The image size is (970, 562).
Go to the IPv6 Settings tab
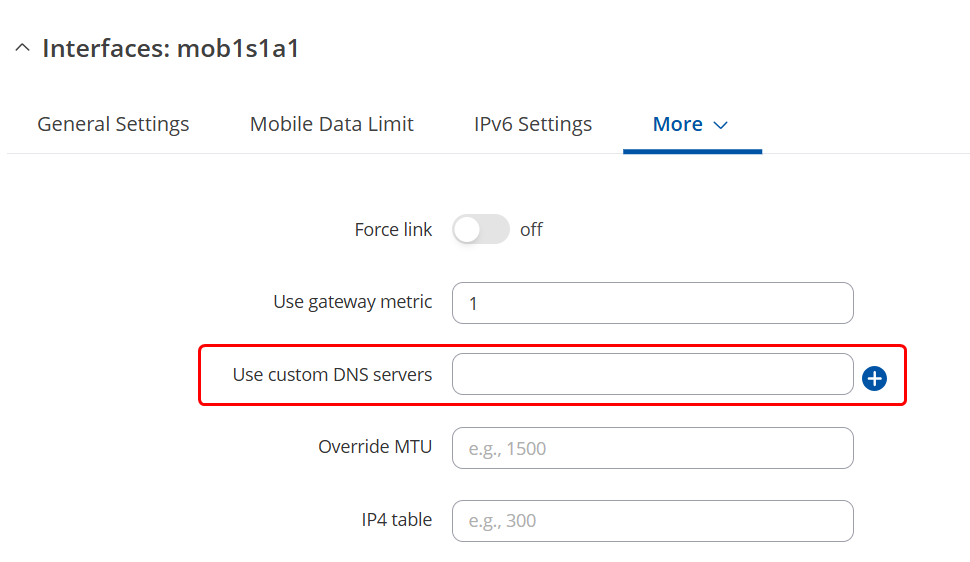pyautogui.click(x=533, y=125)
